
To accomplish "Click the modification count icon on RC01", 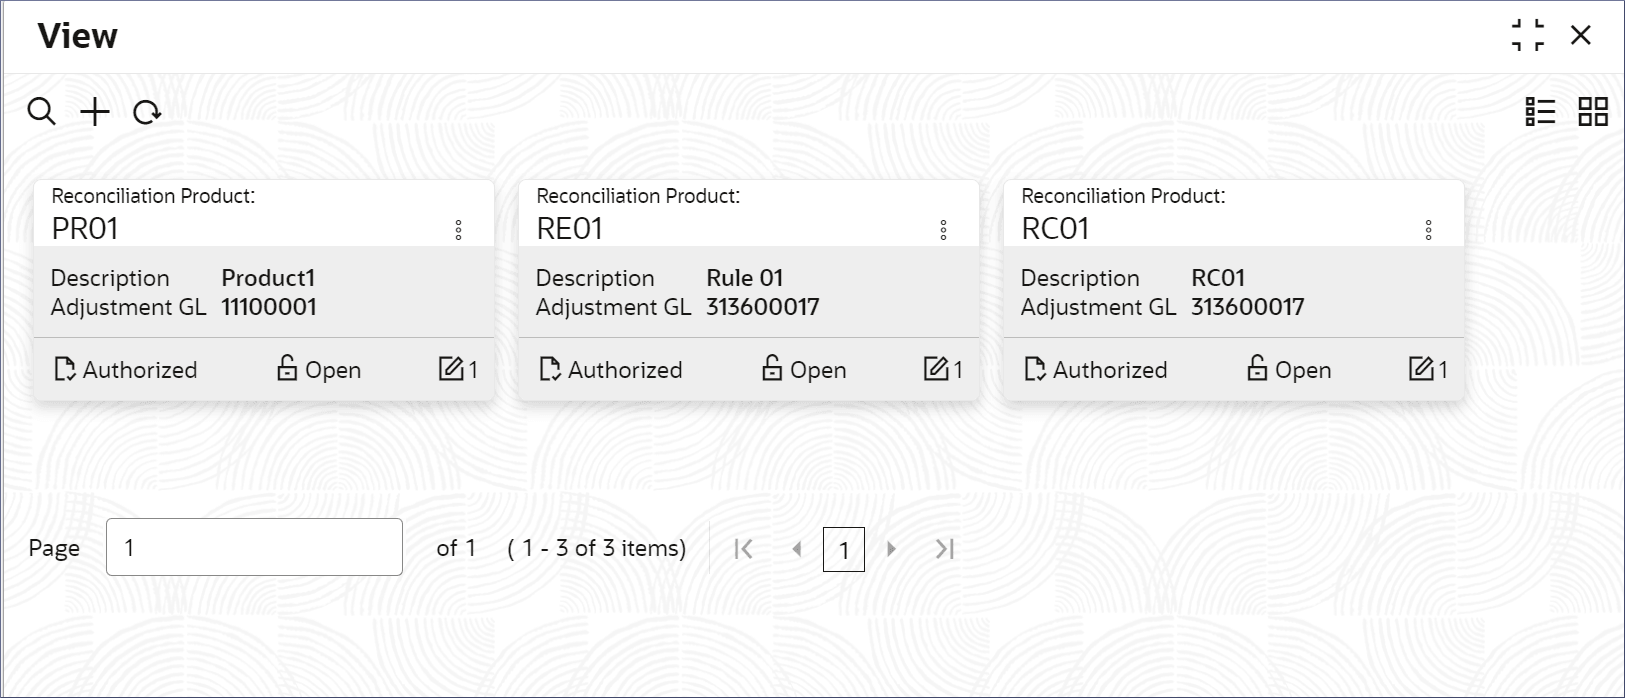I will click(x=1421, y=369).
